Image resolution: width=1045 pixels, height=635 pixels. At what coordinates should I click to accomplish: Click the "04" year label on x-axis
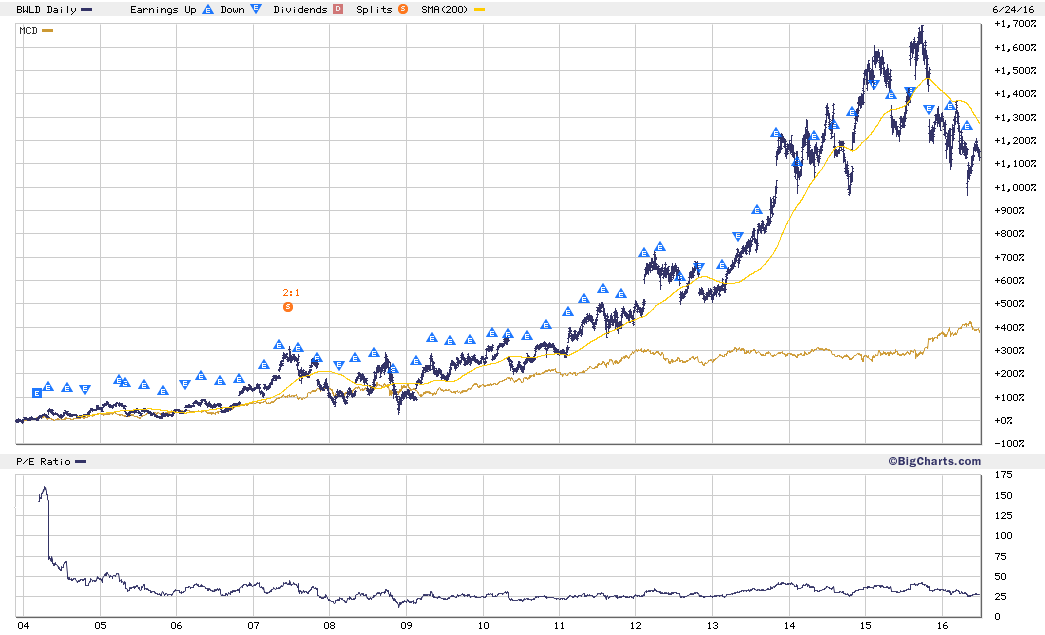click(x=23, y=625)
